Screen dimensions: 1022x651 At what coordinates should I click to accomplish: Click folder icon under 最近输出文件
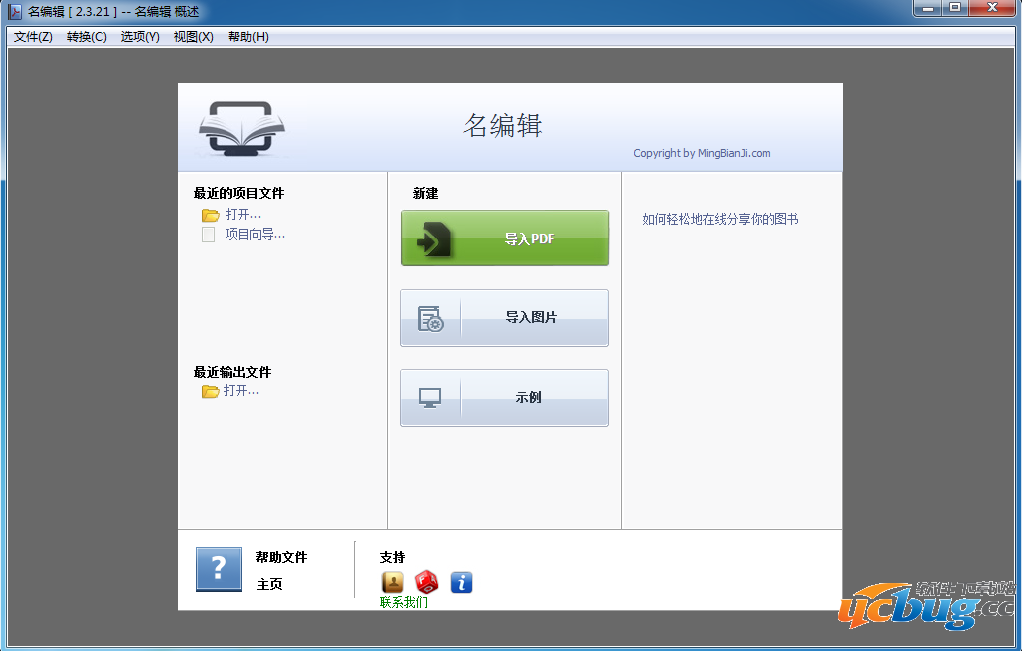[210, 391]
